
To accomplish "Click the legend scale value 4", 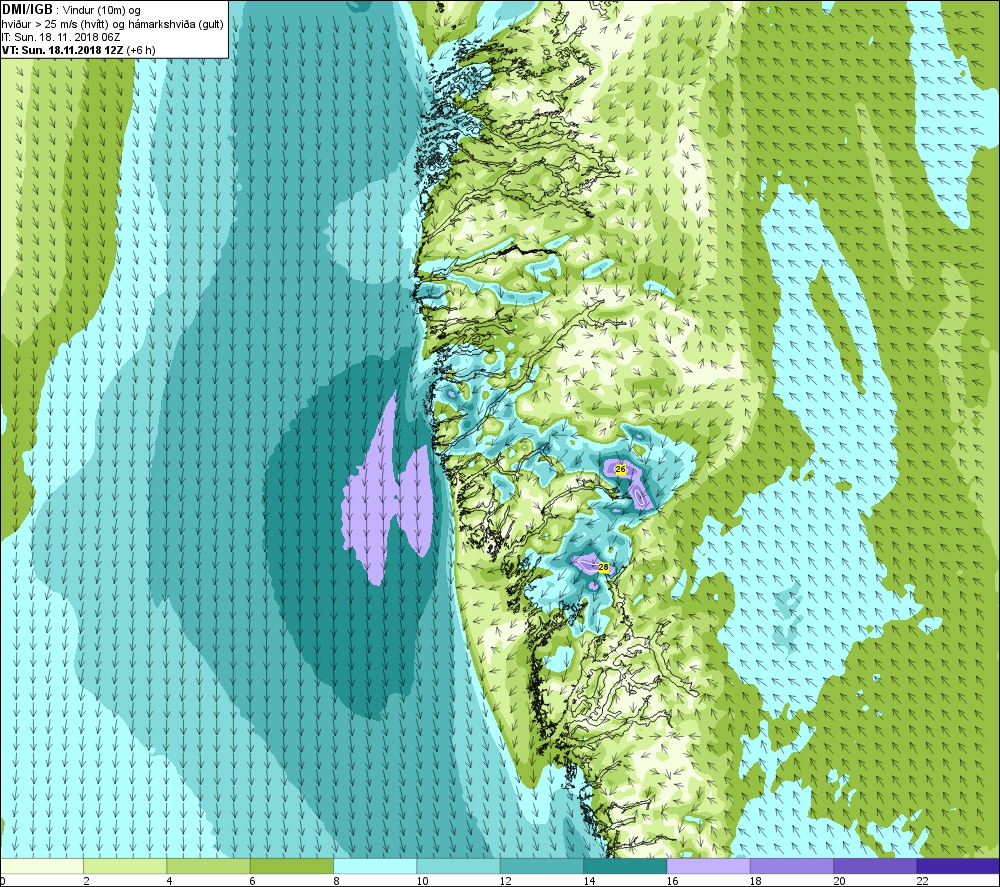I will [169, 881].
